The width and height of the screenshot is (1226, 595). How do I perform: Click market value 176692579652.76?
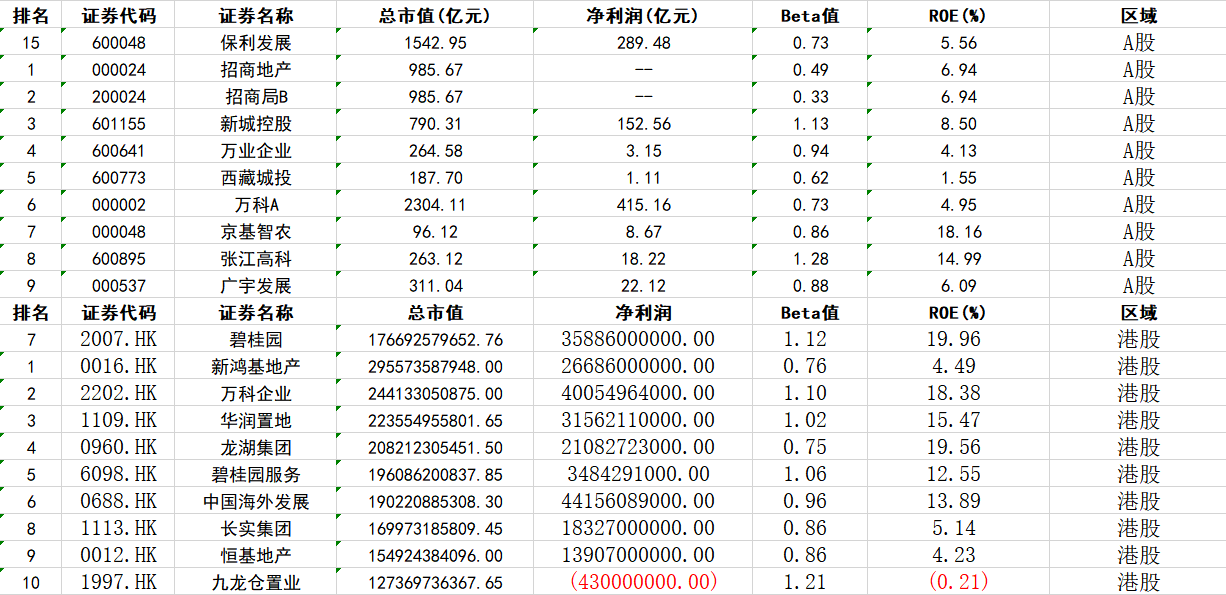(x=435, y=340)
